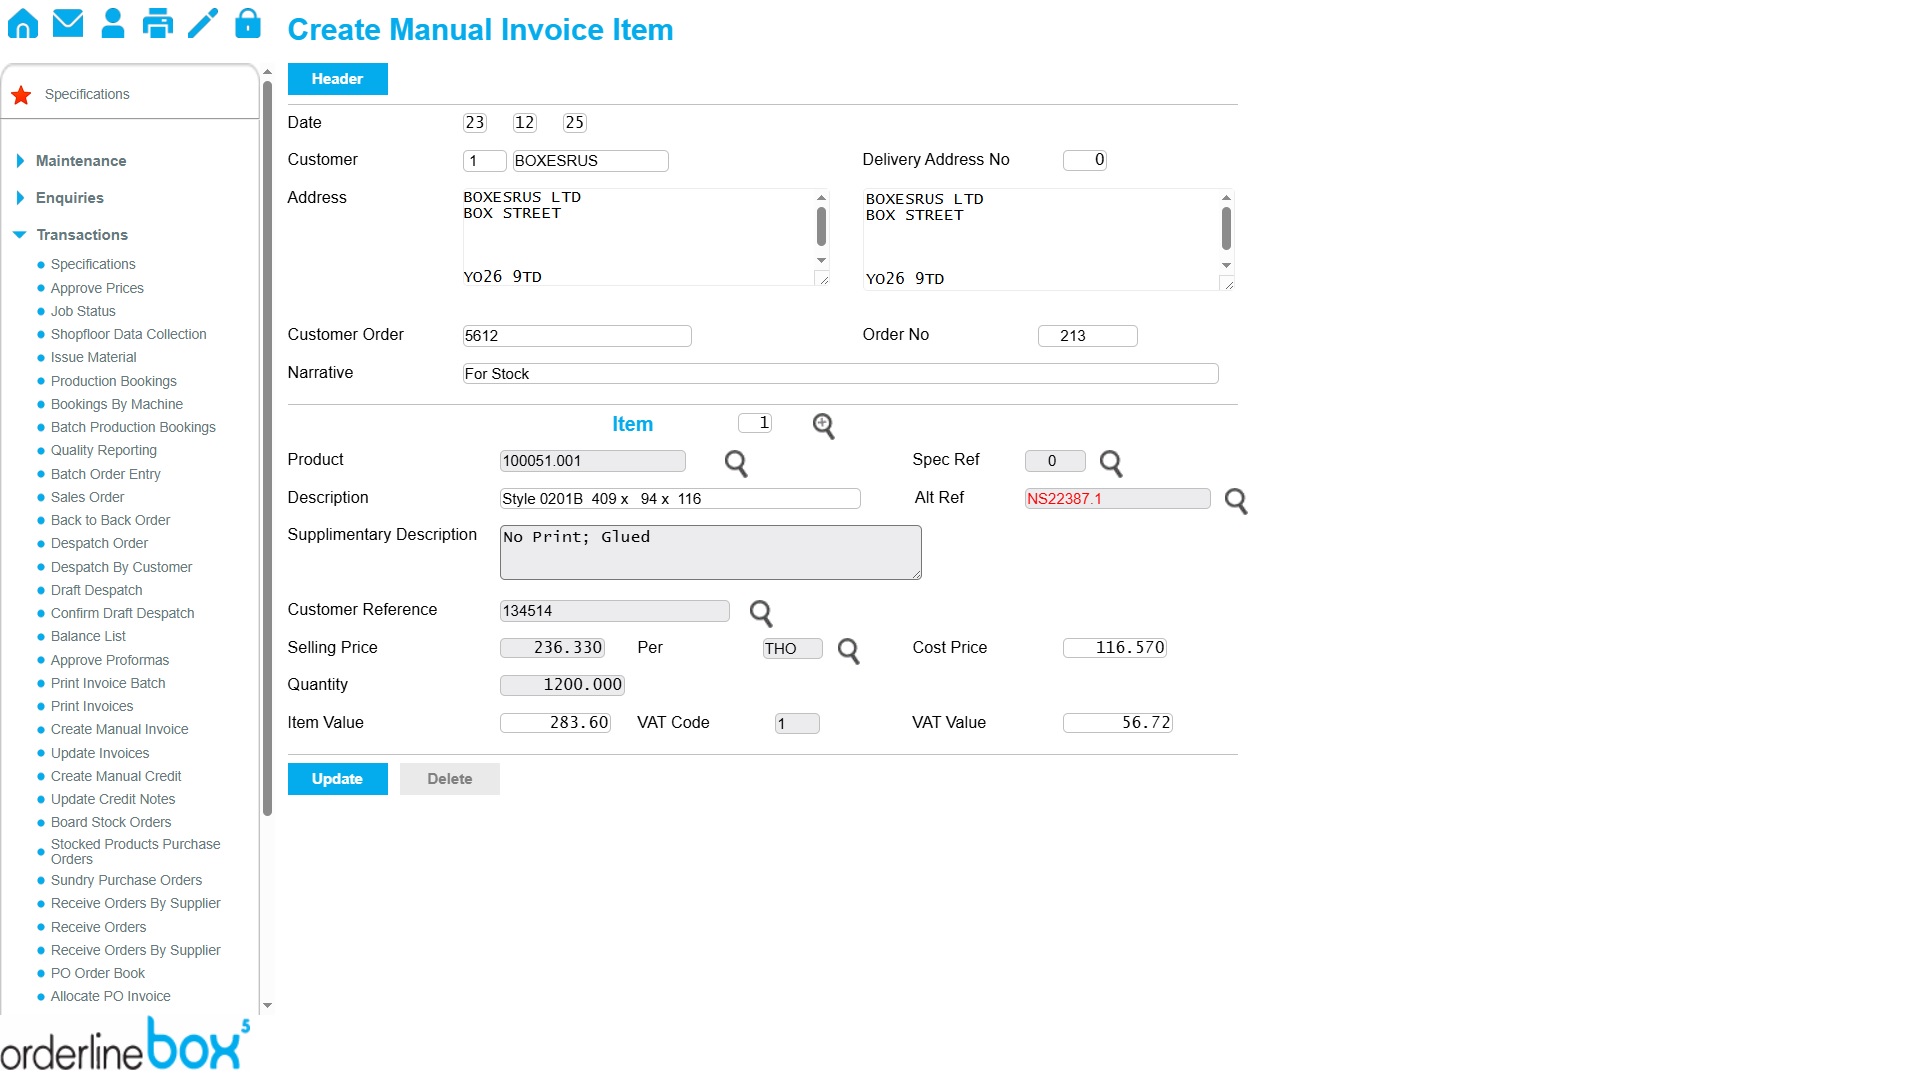The height and width of the screenshot is (1080, 1920).
Task: Click the printer icon
Action: coord(158,23)
